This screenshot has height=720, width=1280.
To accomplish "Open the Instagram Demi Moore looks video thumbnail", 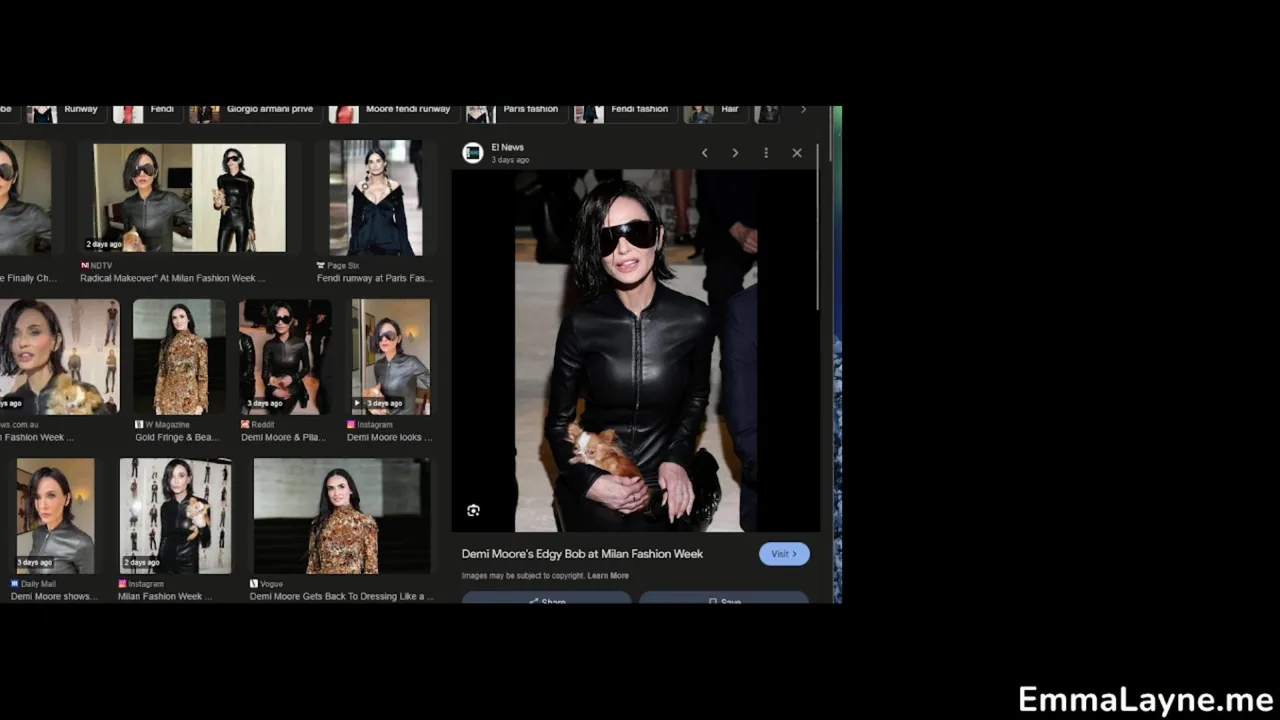I will 391,357.
